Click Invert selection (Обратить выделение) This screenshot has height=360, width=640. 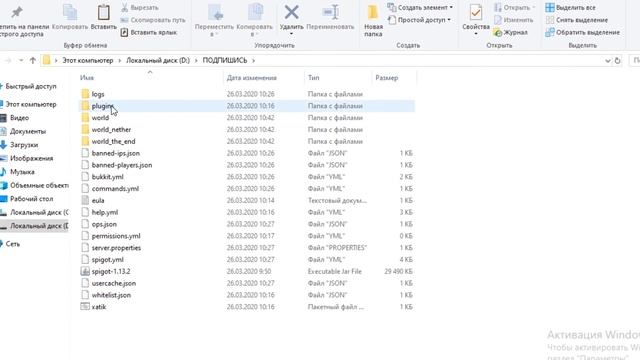583,32
